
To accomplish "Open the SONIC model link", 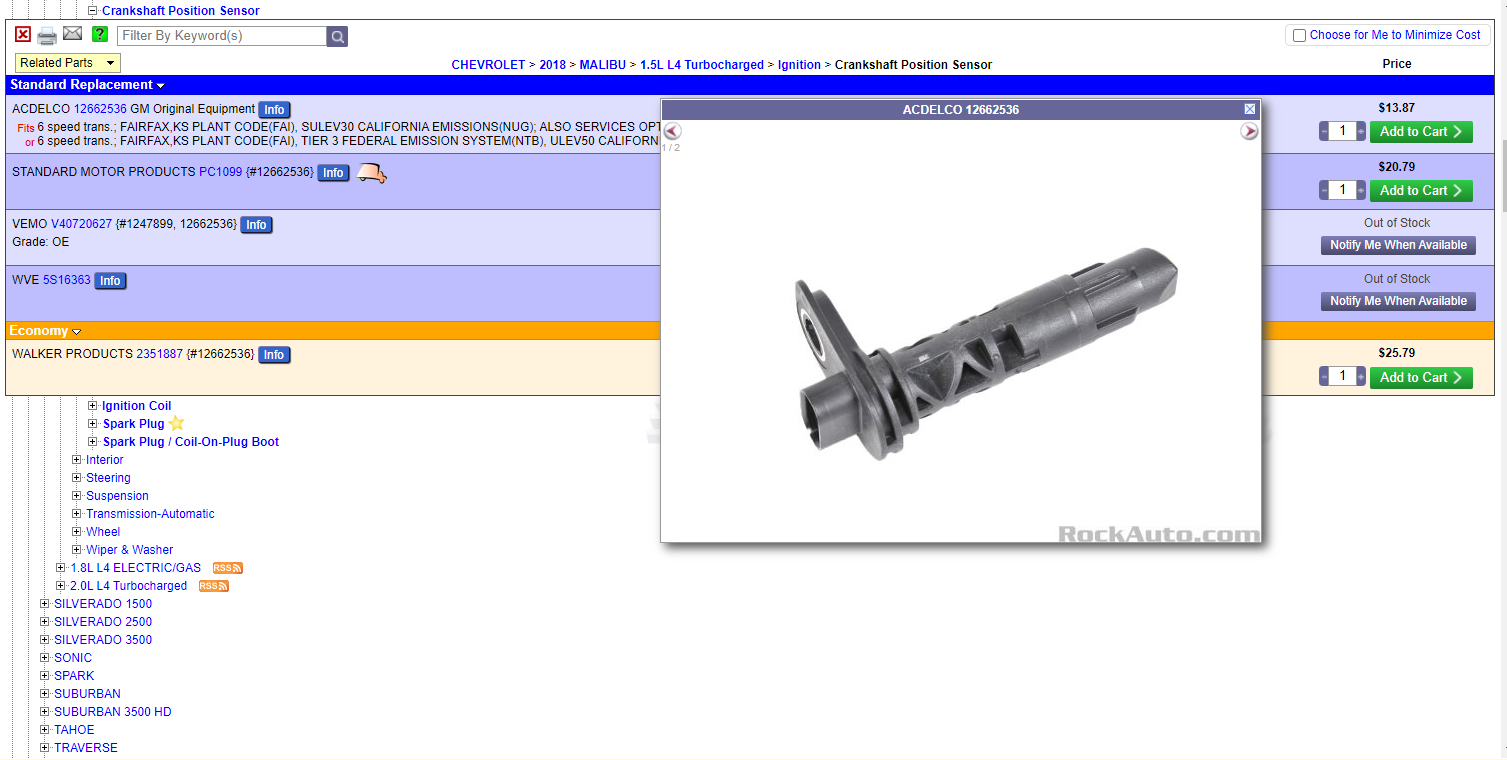I will tap(73, 658).
